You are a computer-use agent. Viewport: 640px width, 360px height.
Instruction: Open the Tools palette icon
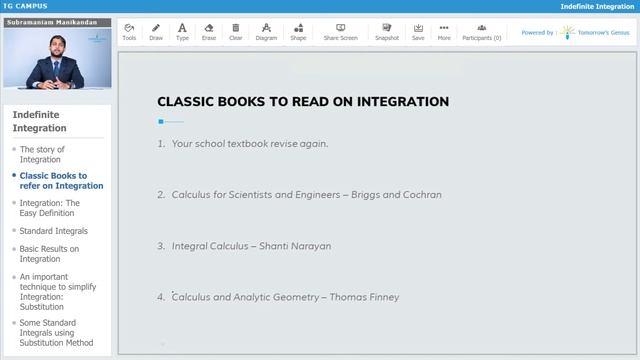[129, 32]
